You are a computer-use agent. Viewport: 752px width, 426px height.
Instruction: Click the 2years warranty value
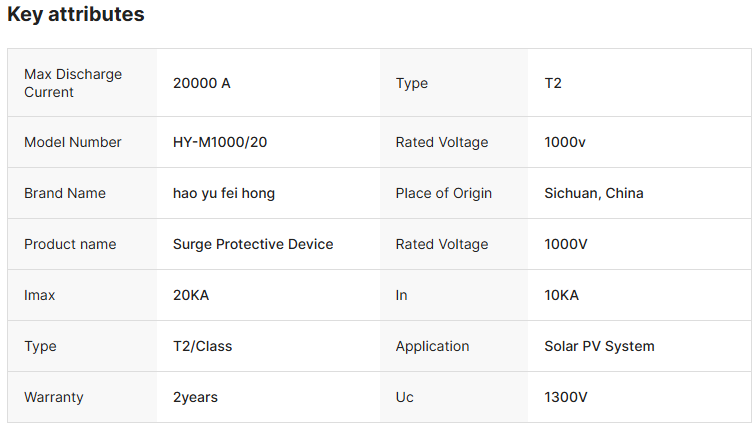click(195, 397)
